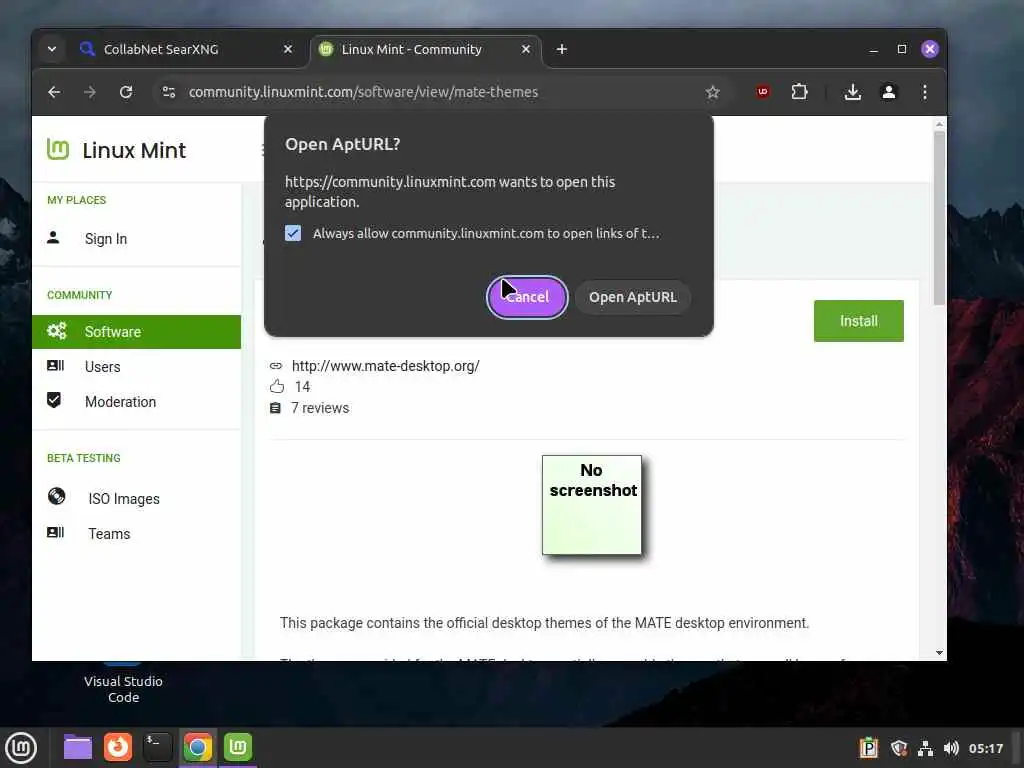This screenshot has width=1024, height=768.
Task: Open the volume tray icon
Action: point(951,748)
